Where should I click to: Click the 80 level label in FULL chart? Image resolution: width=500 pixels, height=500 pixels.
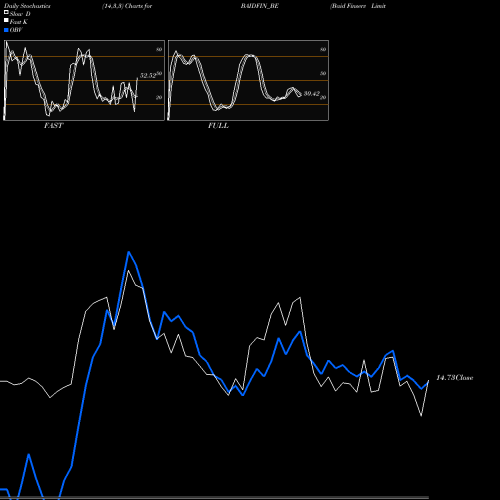pos(323,49)
